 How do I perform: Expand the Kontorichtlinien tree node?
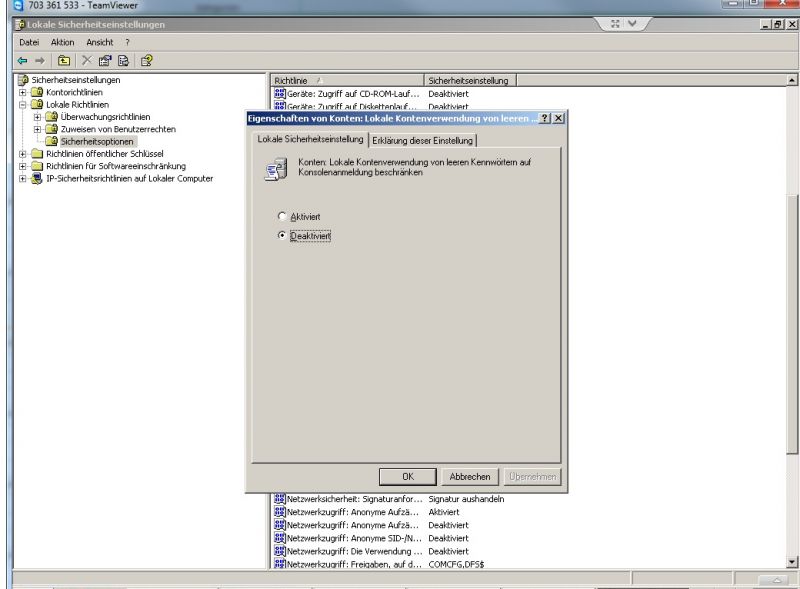(x=23, y=91)
